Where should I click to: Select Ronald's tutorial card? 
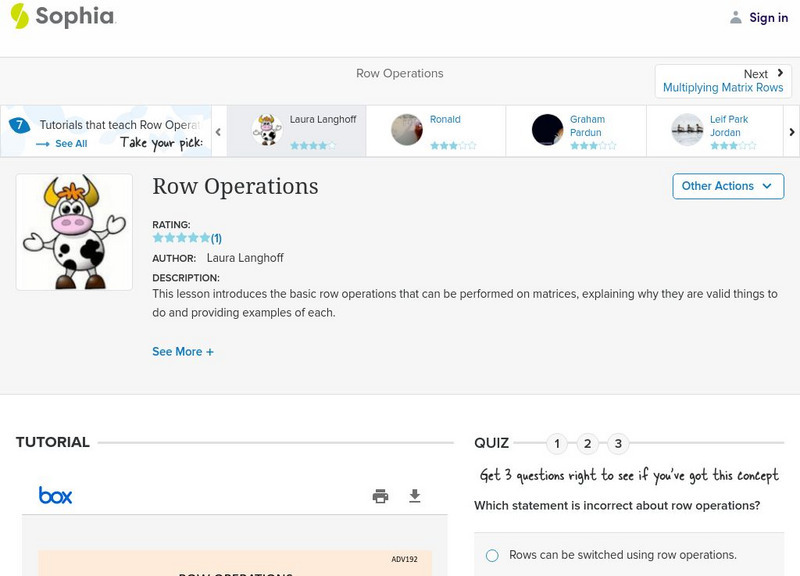[436, 131]
